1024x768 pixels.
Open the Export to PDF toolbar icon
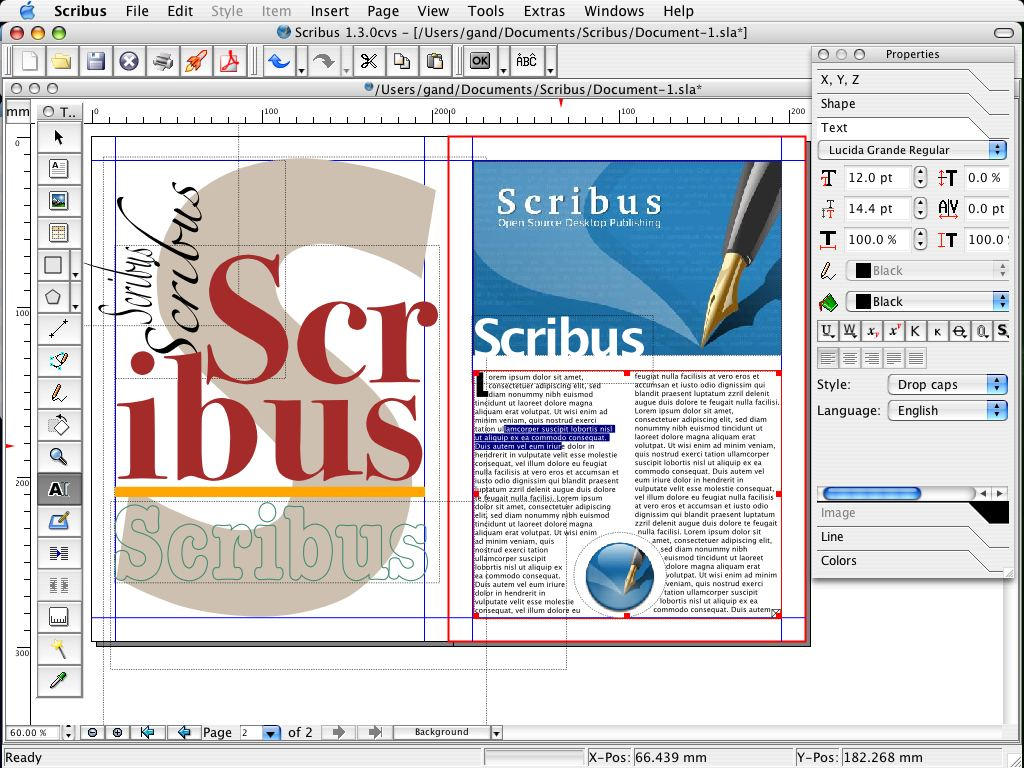tap(230, 61)
